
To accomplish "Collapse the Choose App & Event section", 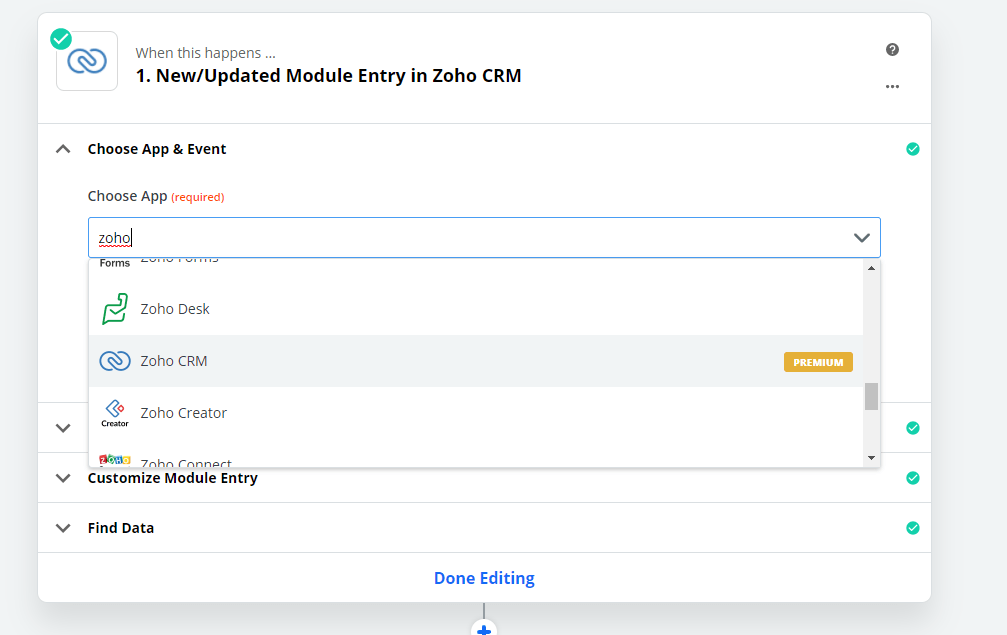I will click(63, 149).
